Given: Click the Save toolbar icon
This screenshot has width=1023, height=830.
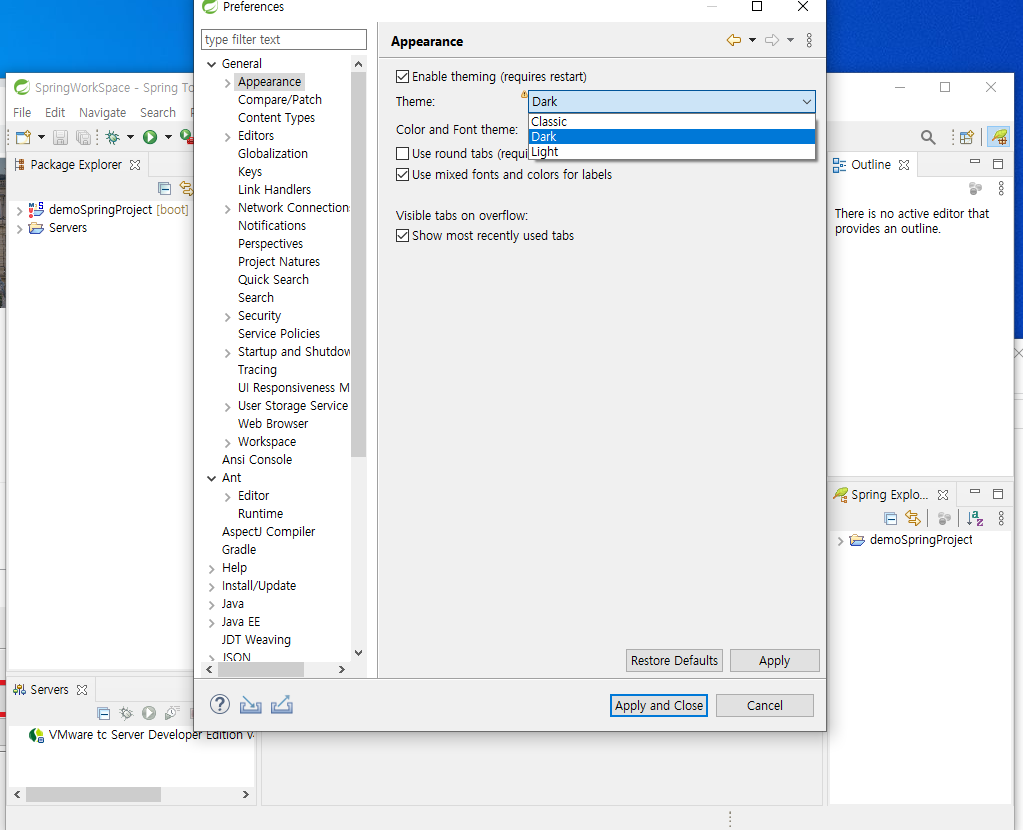Looking at the screenshot, I should pyautogui.click(x=60, y=137).
